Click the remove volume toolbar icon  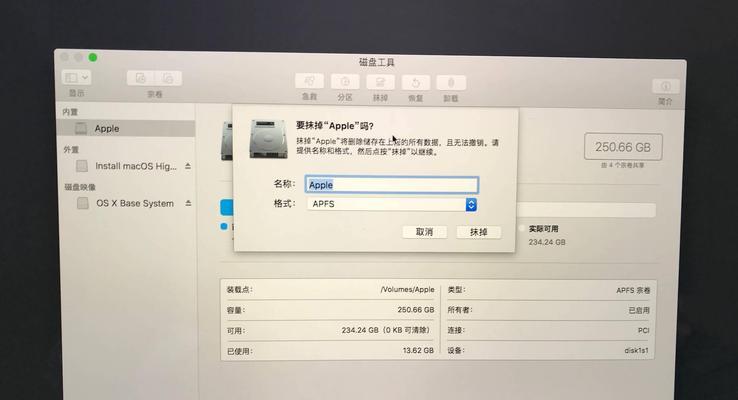click(x=168, y=78)
